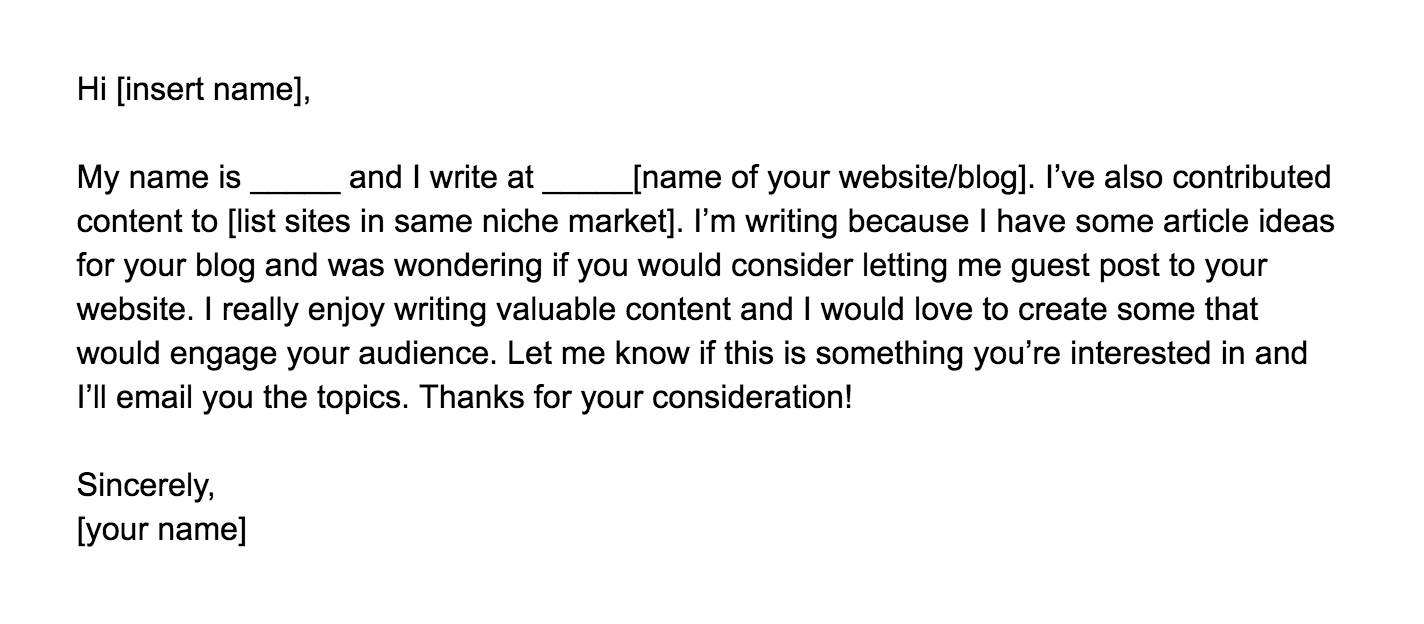1424x624 pixels.
Task: Click the phrase 'I've also contributed'
Action: [x=1188, y=179]
